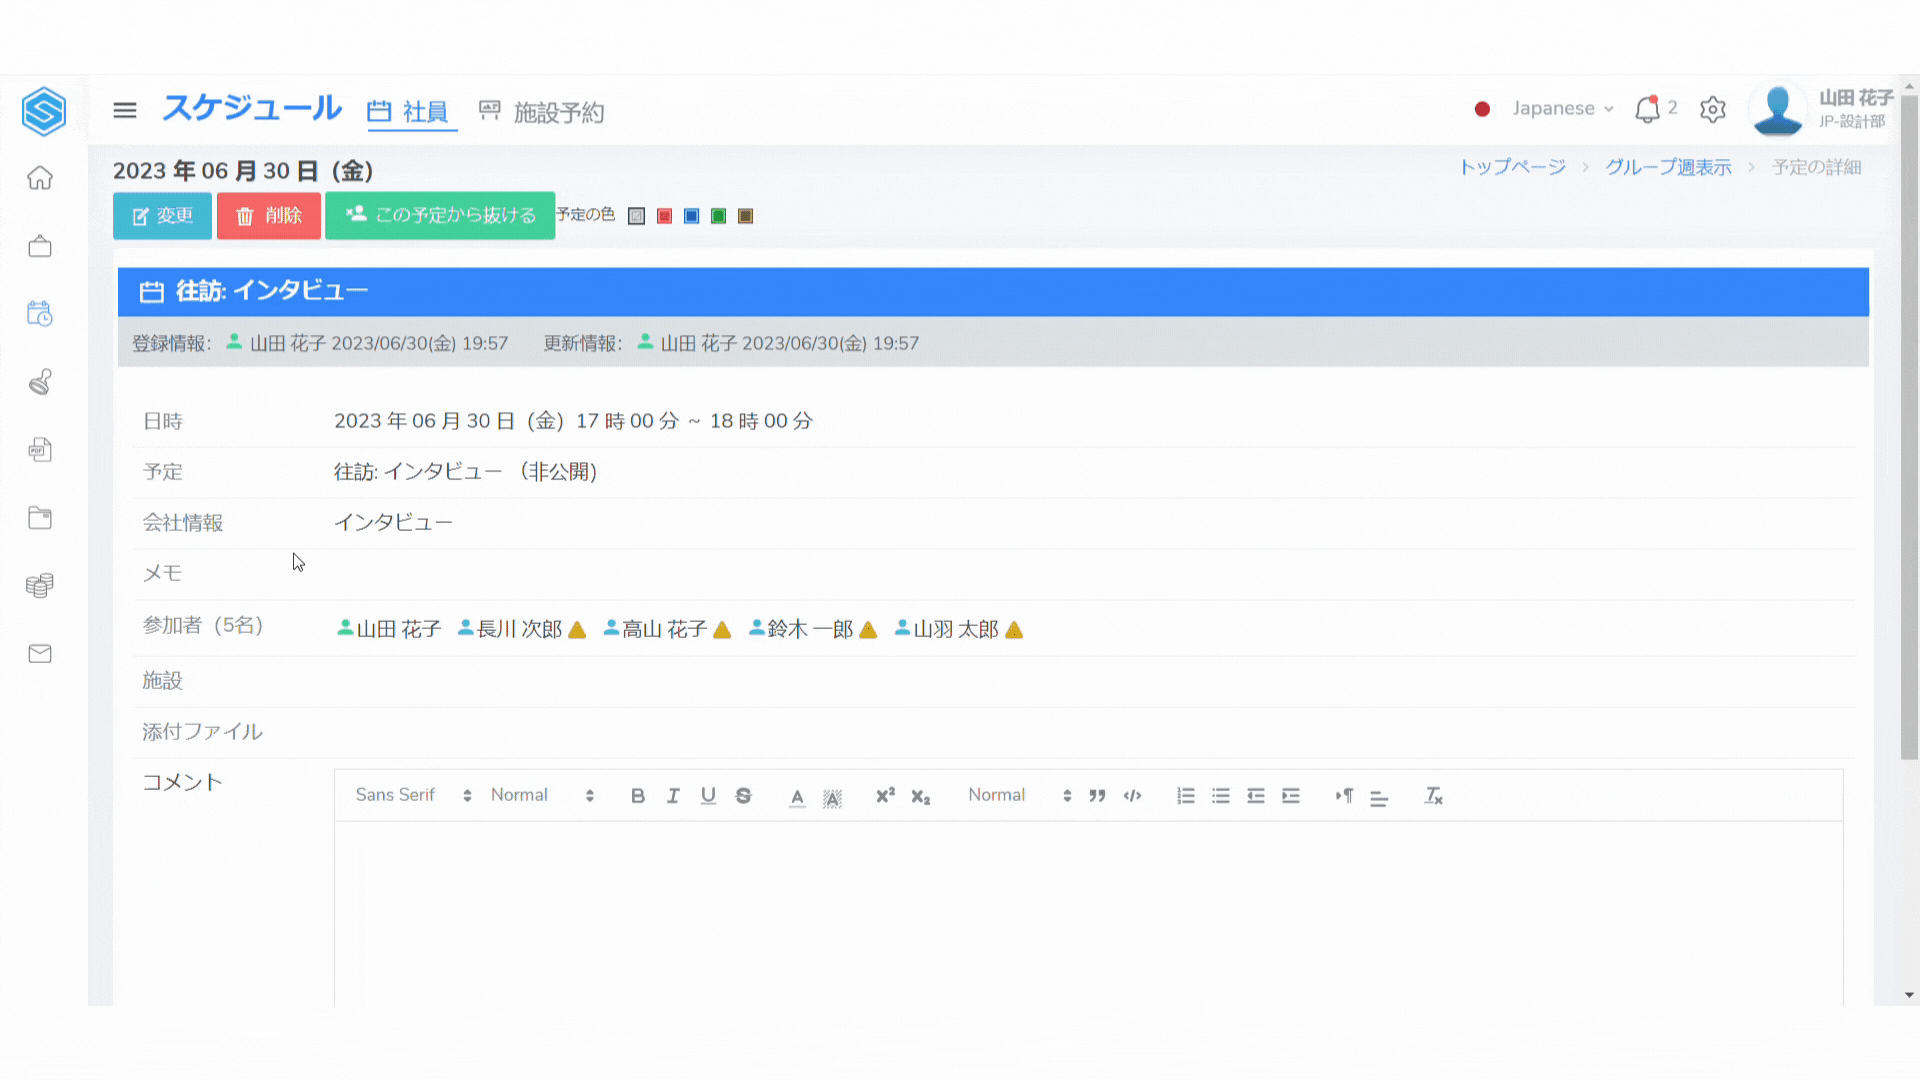
Task: Toggle strikethrough formatting
Action: 743,796
